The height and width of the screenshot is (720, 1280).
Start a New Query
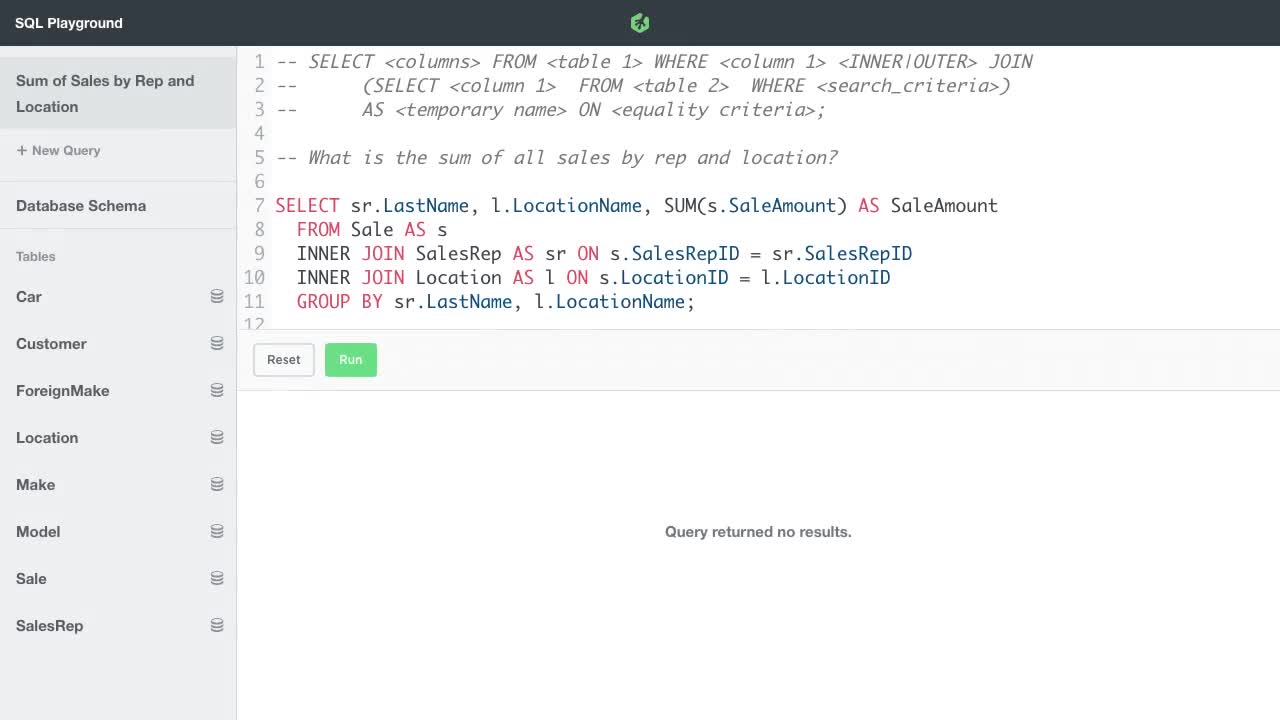point(58,150)
